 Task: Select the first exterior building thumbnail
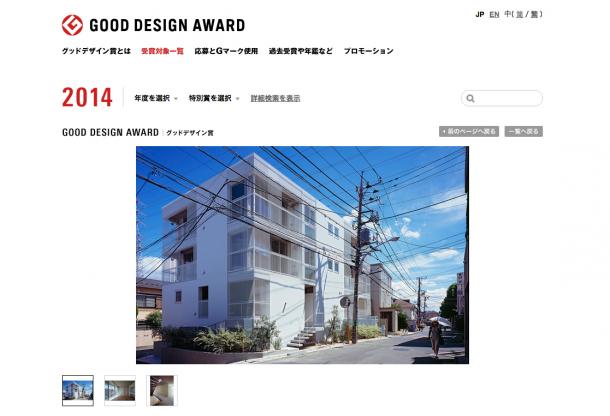78,390
